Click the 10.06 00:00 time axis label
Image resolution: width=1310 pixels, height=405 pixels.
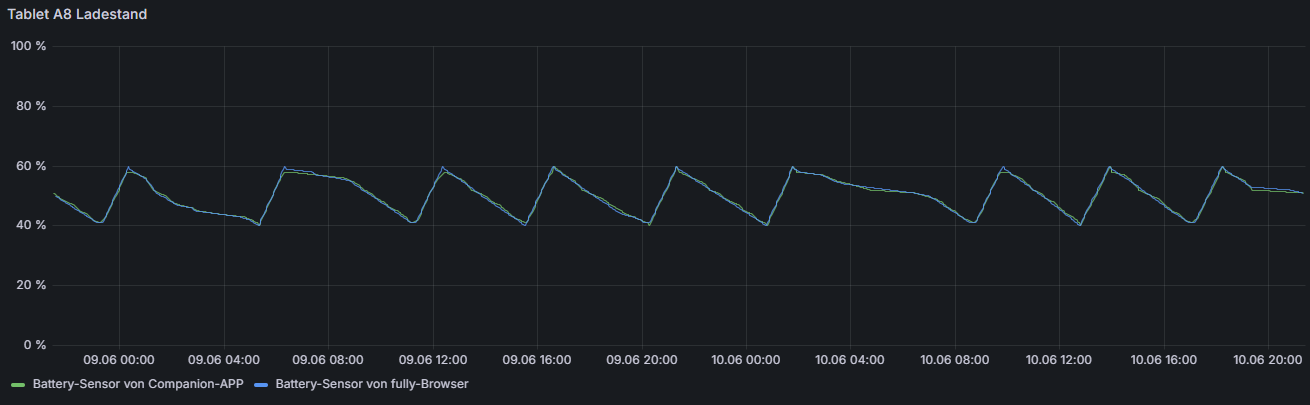(x=746, y=359)
